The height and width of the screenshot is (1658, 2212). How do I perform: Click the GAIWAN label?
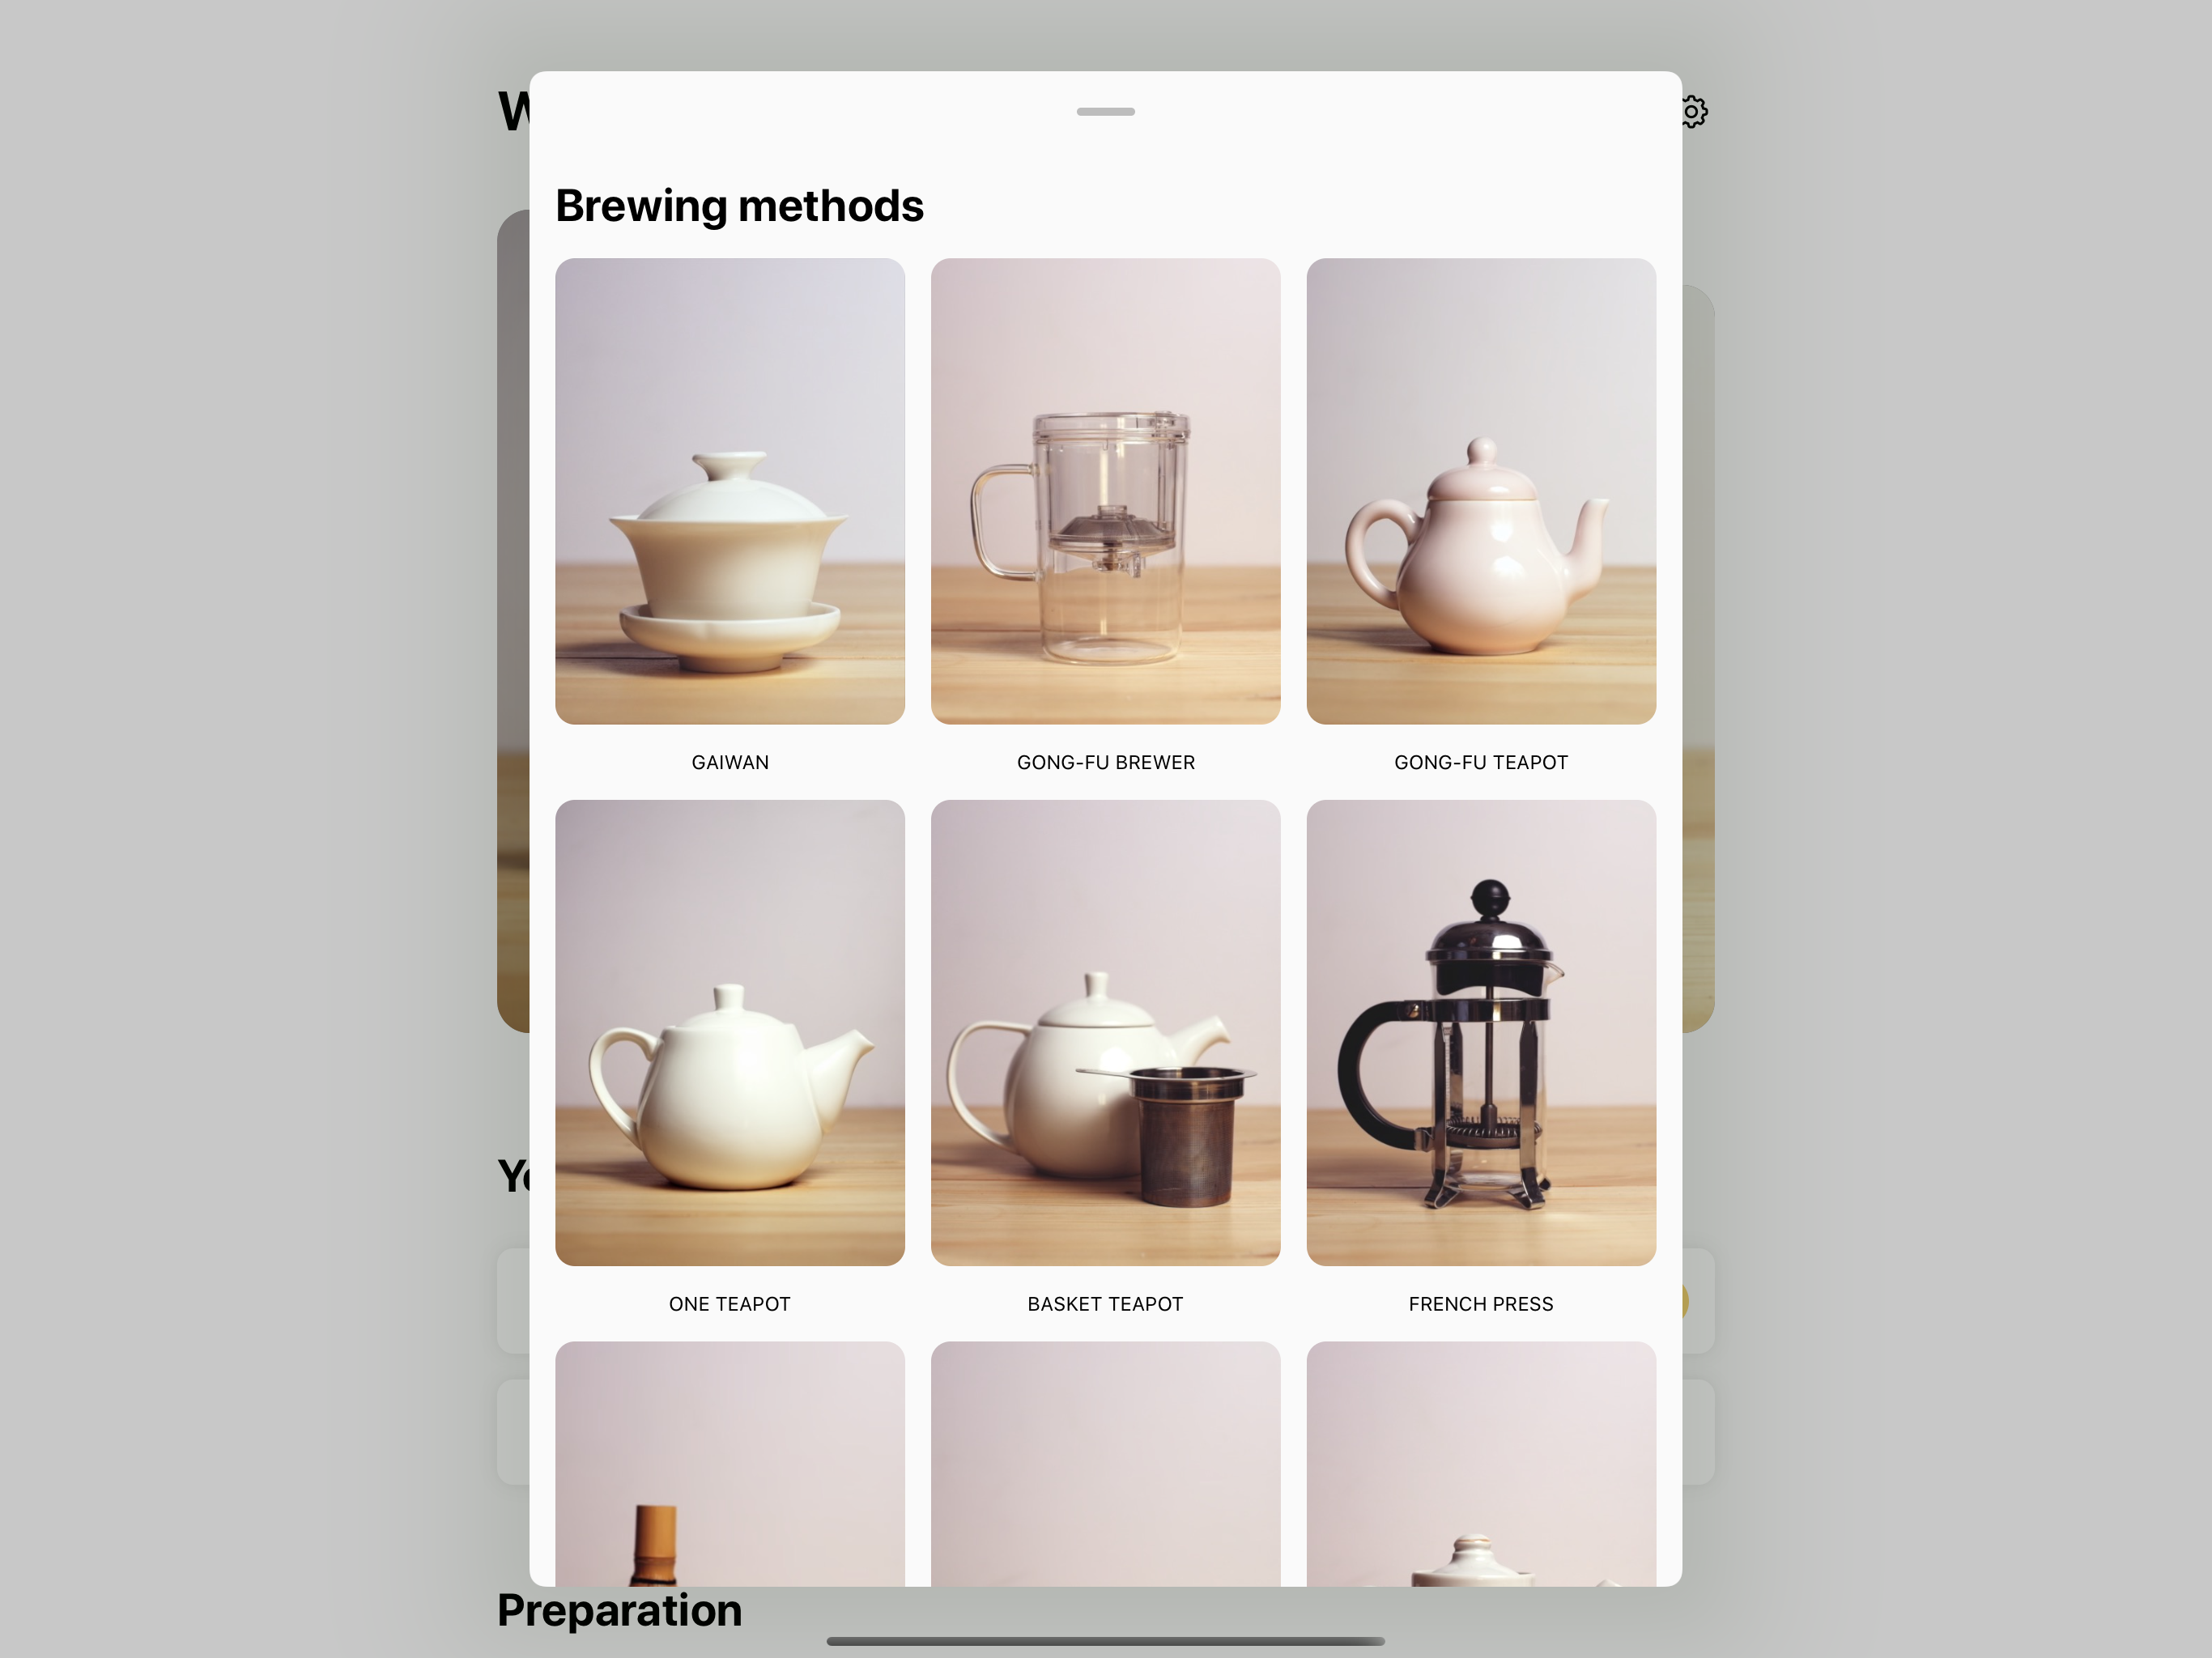(730, 762)
